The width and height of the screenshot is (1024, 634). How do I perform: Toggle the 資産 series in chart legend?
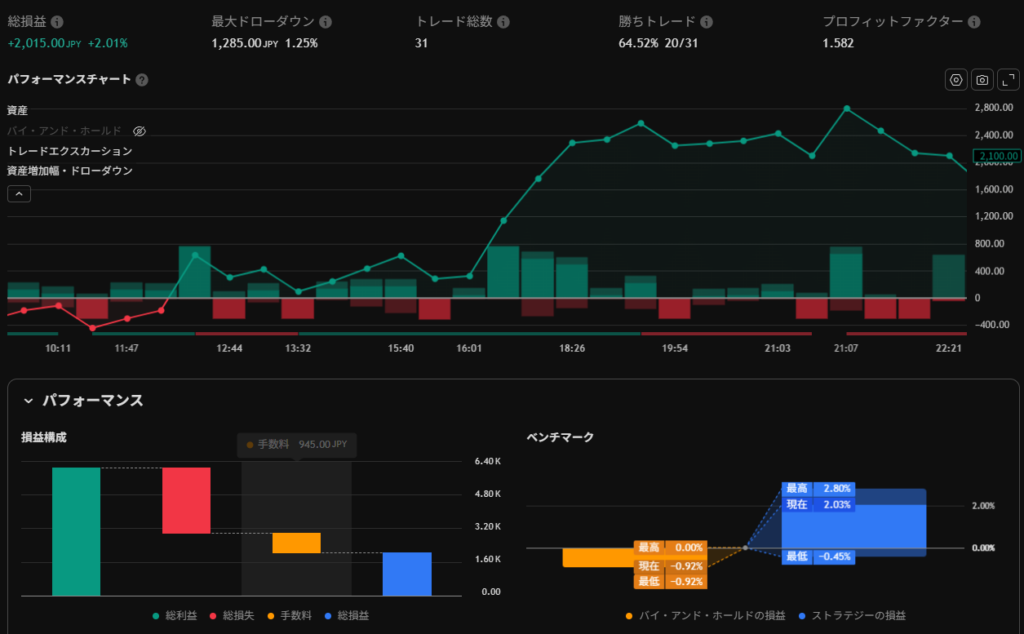coord(18,110)
